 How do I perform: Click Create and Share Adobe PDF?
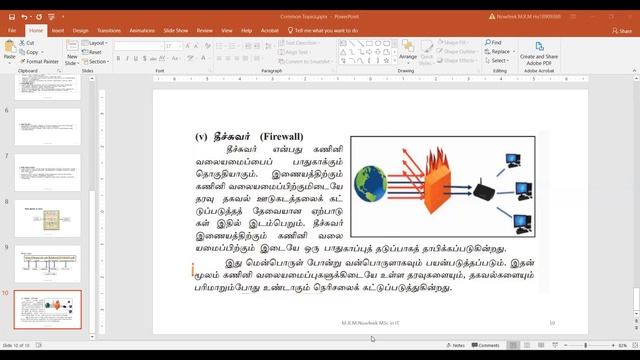[539, 53]
